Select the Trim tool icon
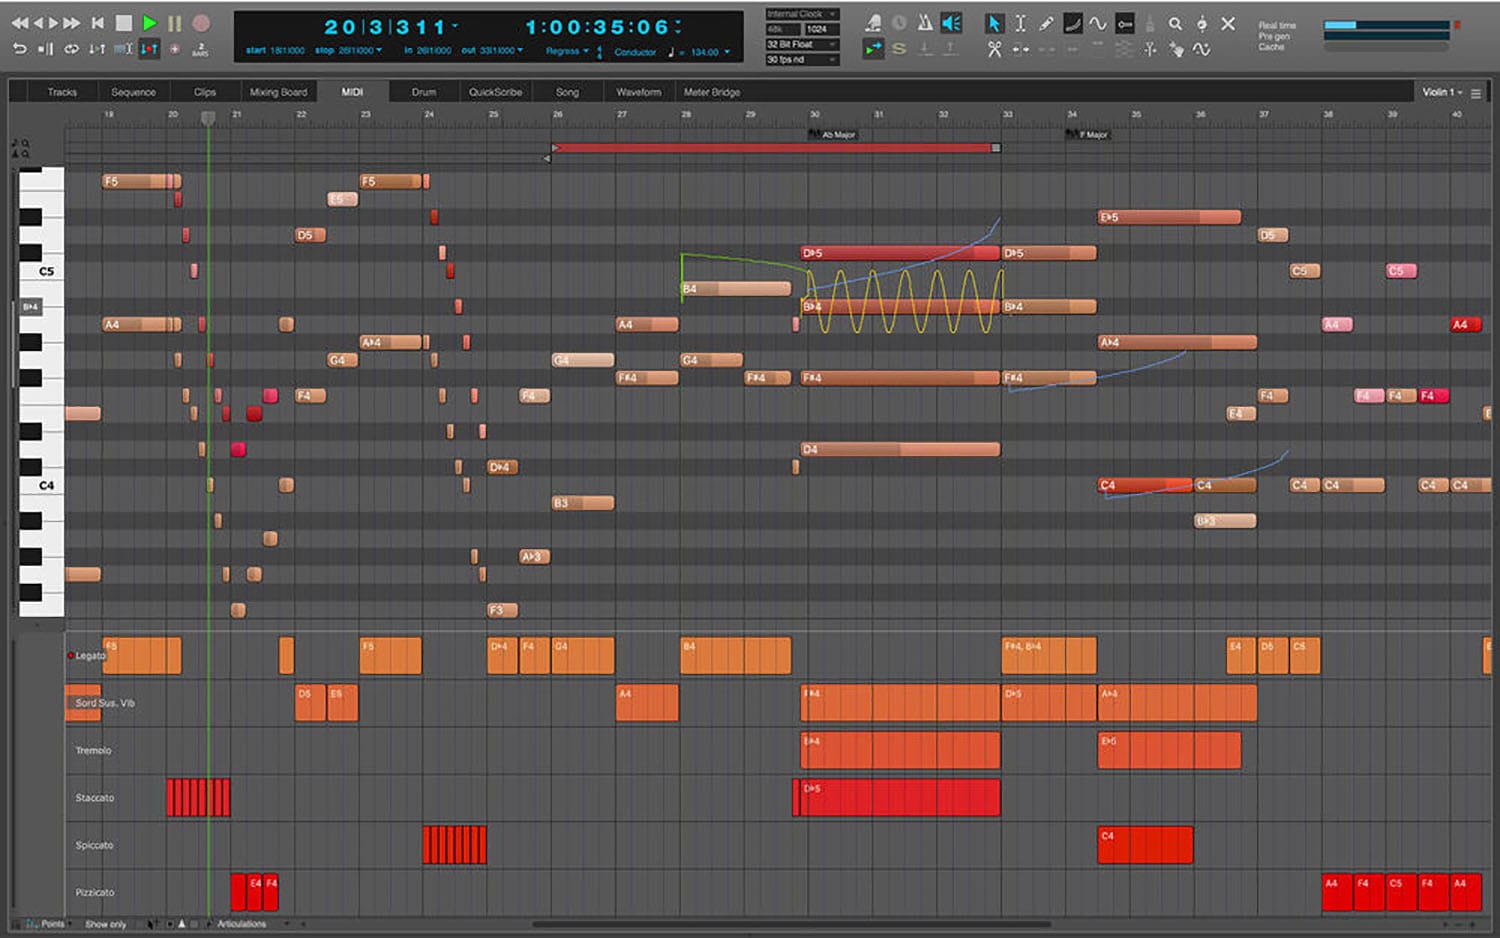 1020,48
